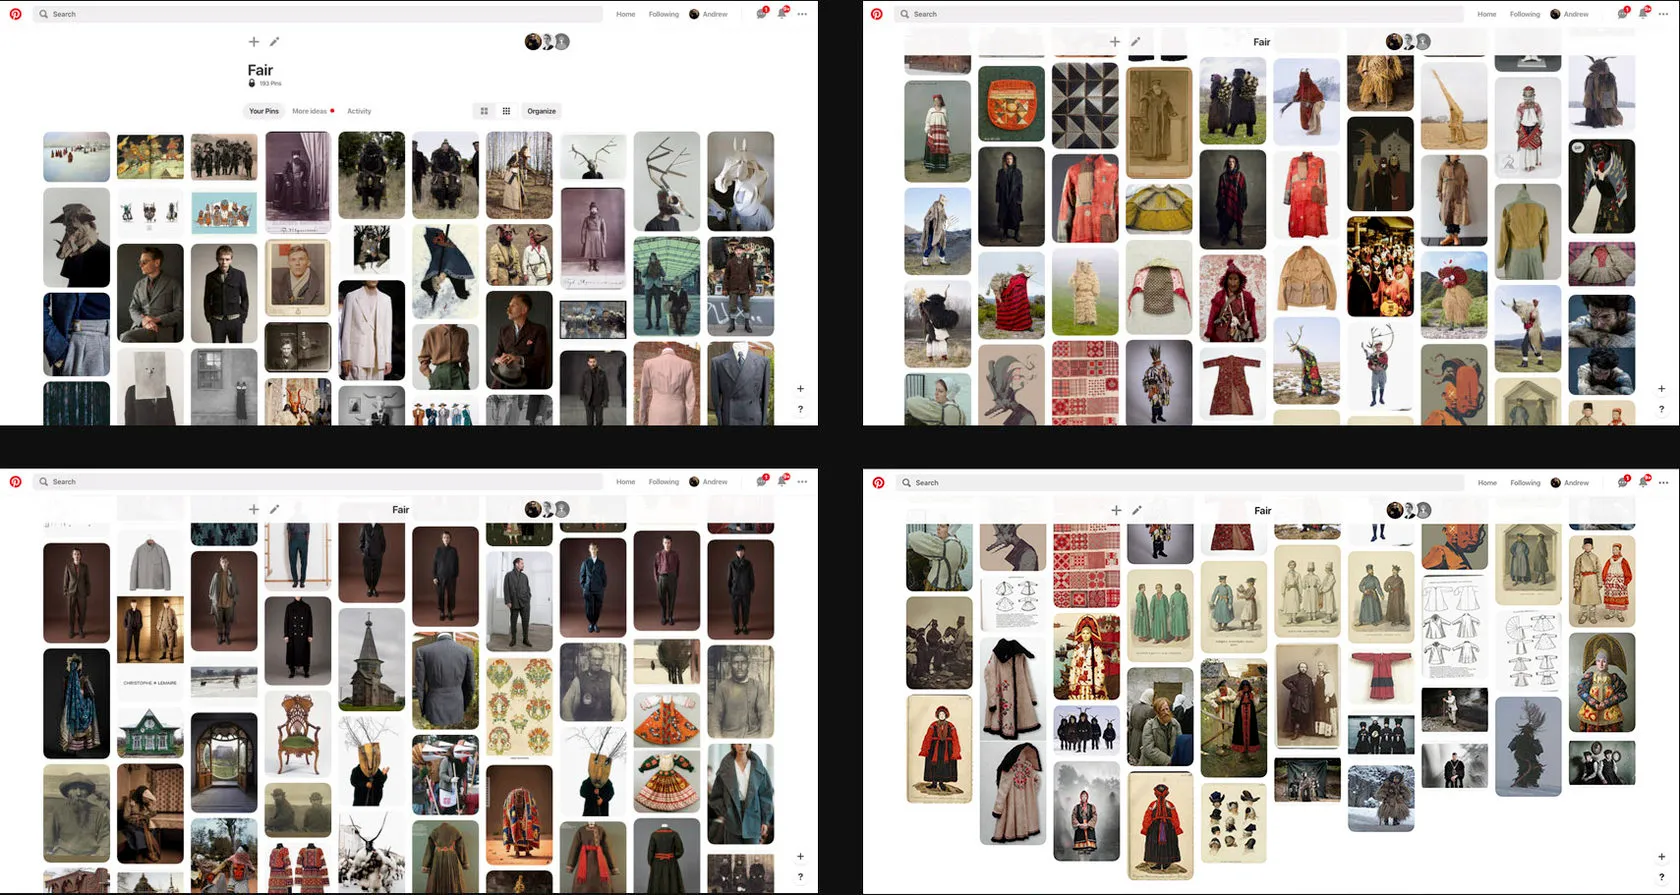Open Andrew's profile in bottom-right window
The image size is (1680, 895).
(x=1570, y=483)
